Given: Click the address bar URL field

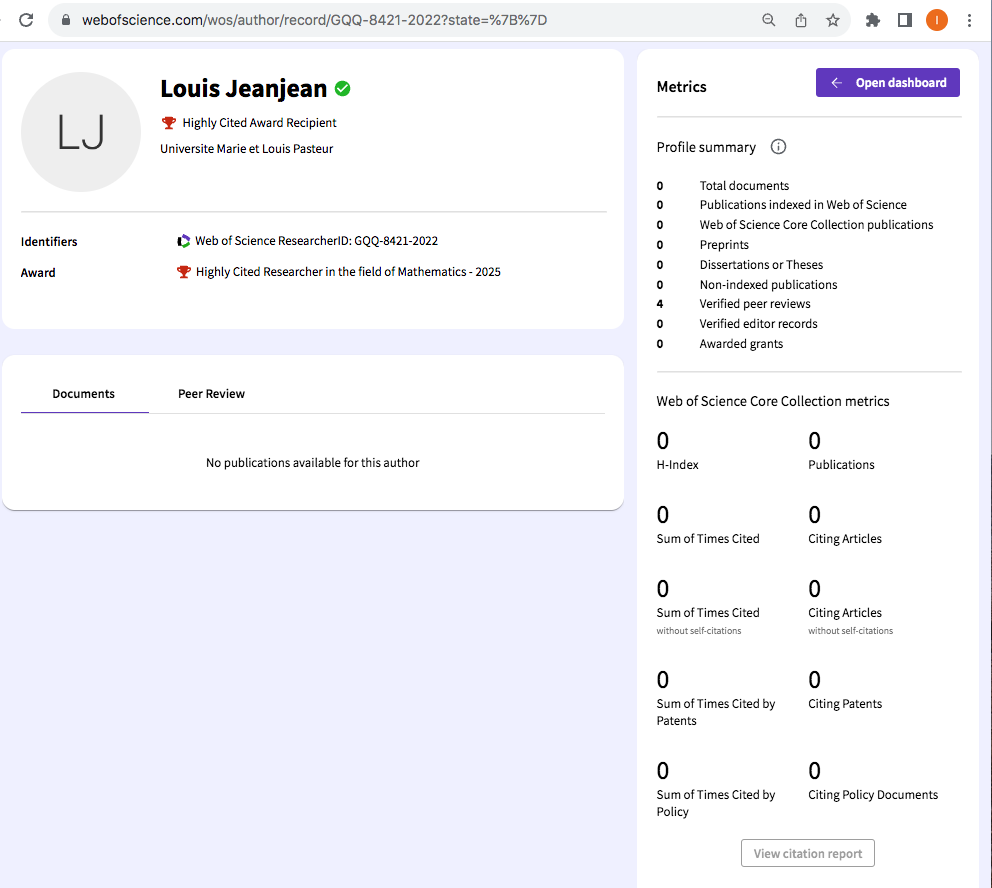Looking at the screenshot, I should click(x=400, y=20).
